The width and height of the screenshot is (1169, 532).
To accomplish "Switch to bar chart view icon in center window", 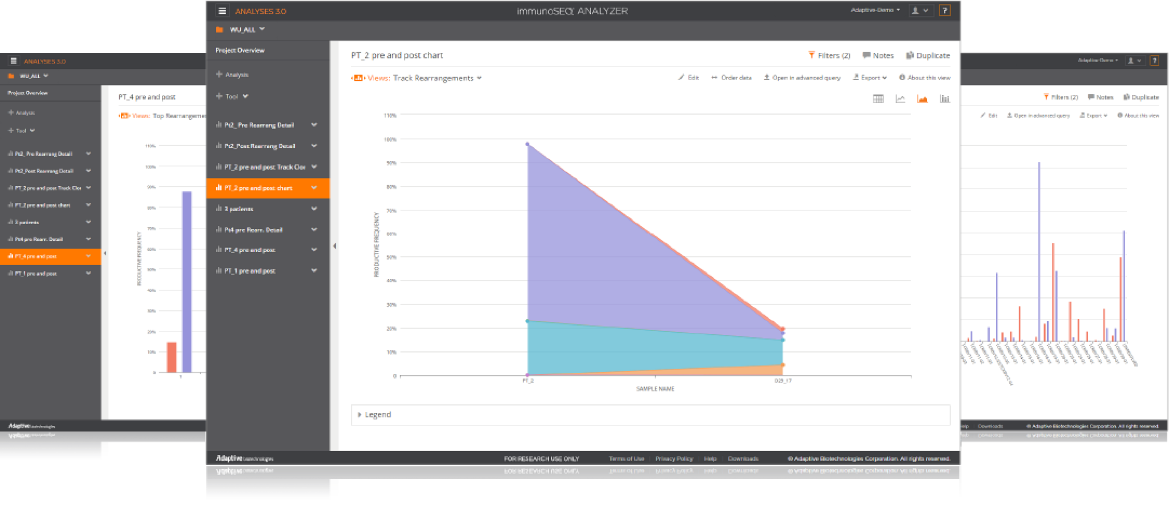I will (x=945, y=98).
